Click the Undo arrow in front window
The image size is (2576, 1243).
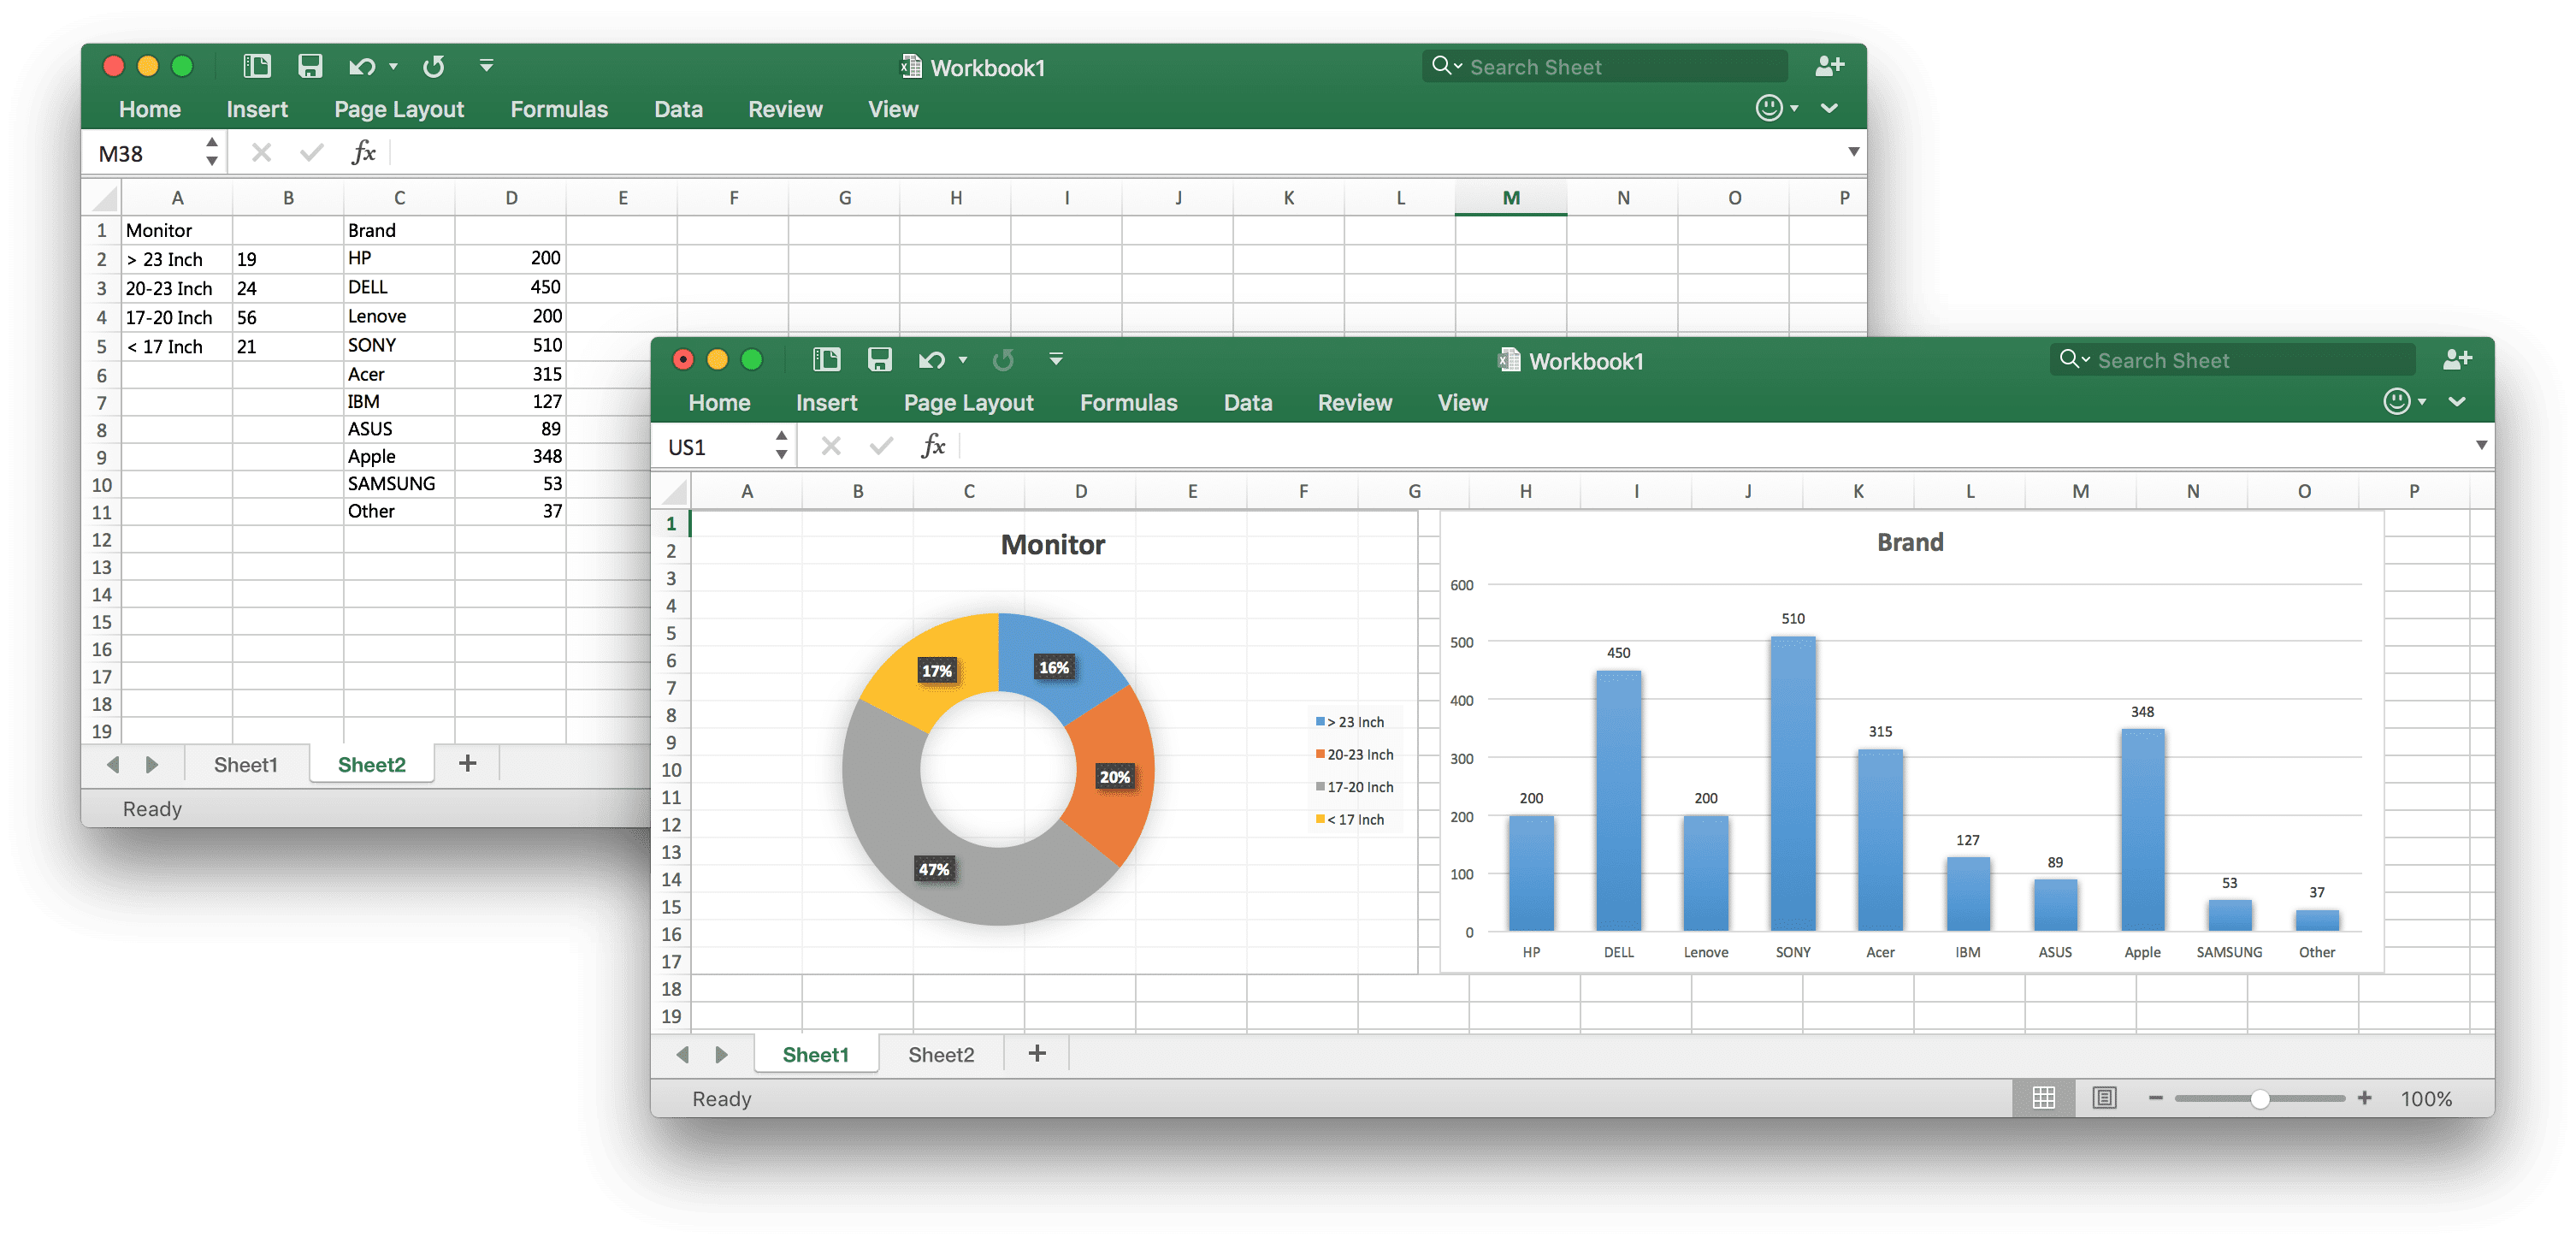(x=931, y=360)
